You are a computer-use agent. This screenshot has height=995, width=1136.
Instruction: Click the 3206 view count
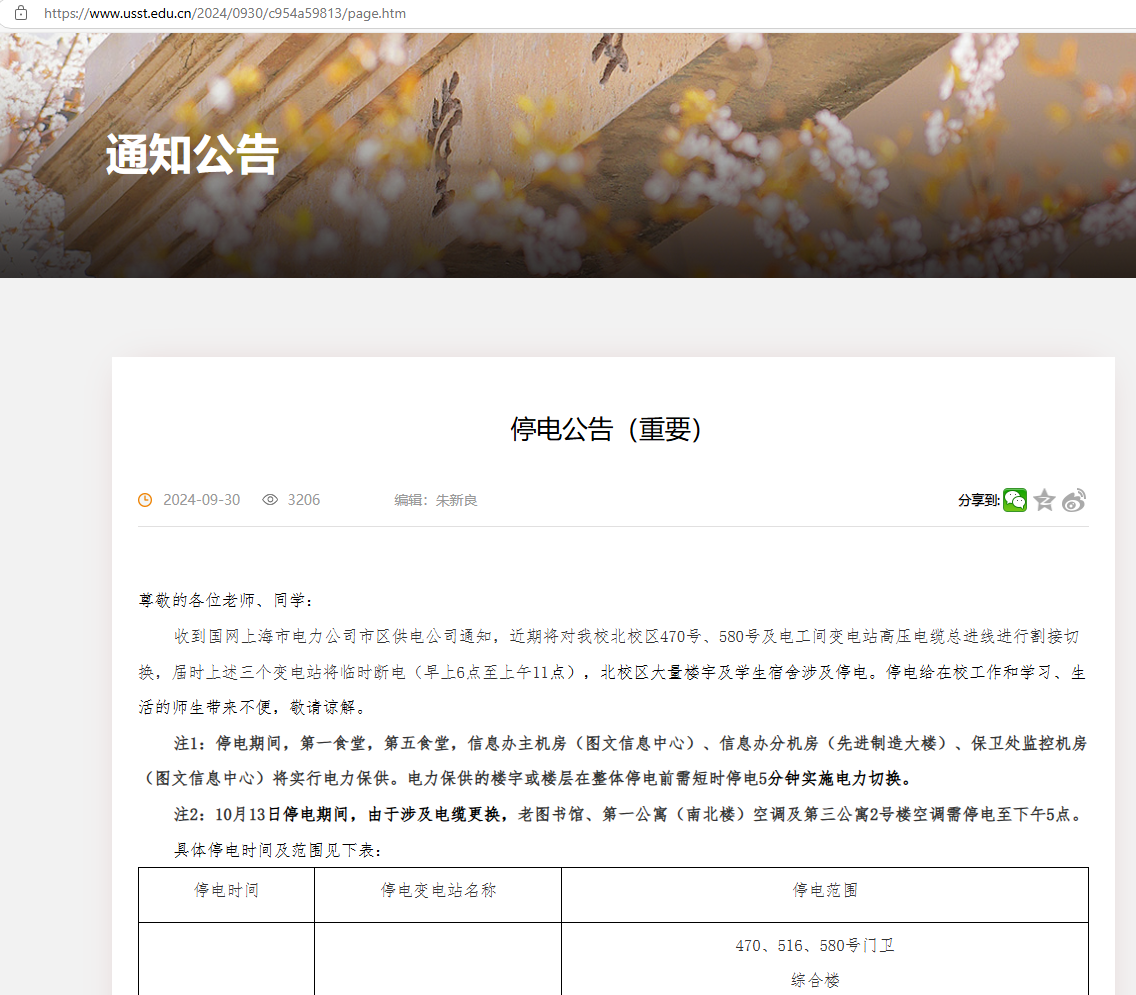tap(304, 500)
